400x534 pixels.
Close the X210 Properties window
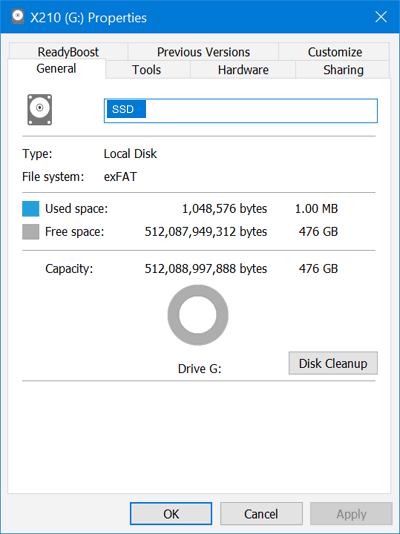[x=381, y=16]
